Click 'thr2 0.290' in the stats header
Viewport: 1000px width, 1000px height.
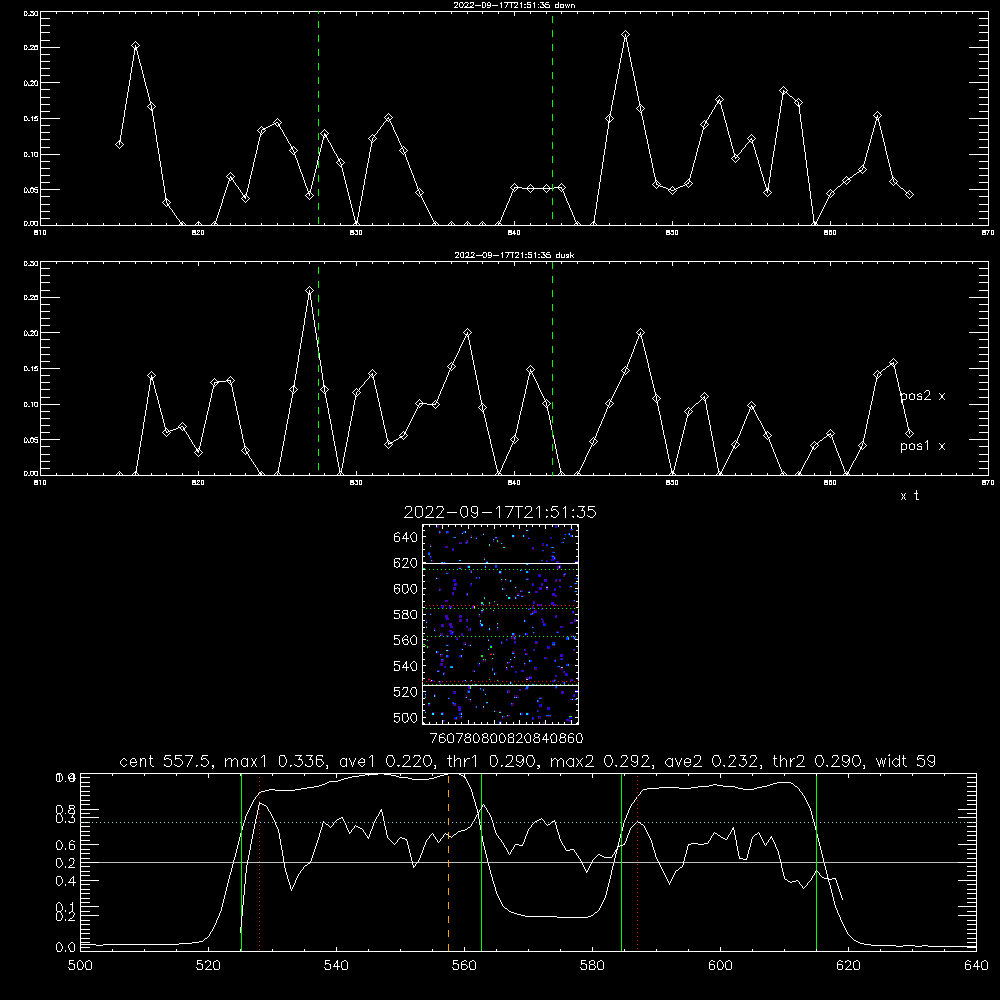[818, 761]
